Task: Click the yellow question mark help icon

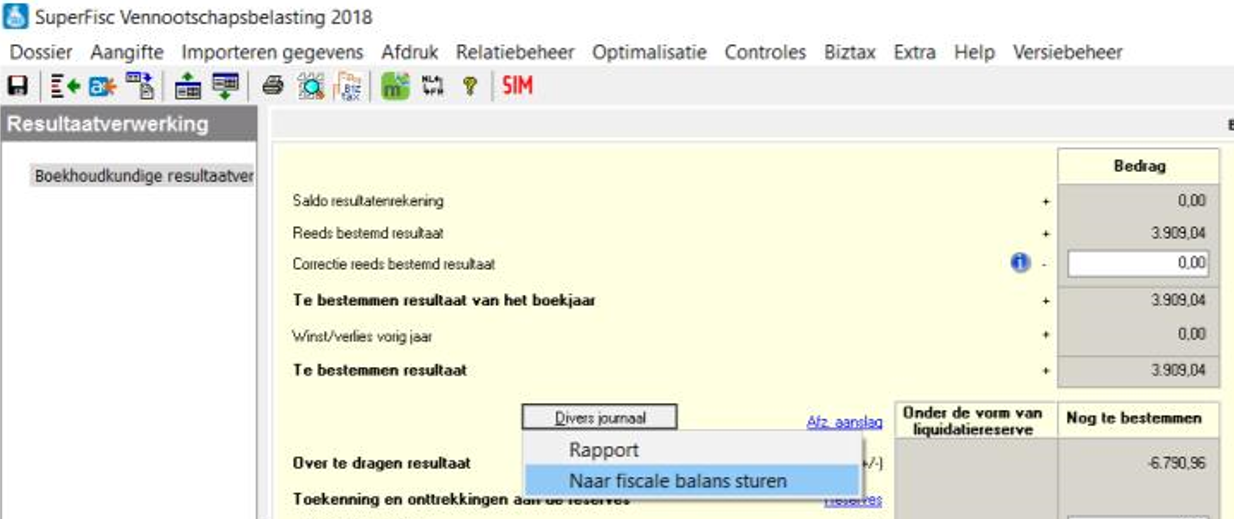Action: tap(467, 87)
